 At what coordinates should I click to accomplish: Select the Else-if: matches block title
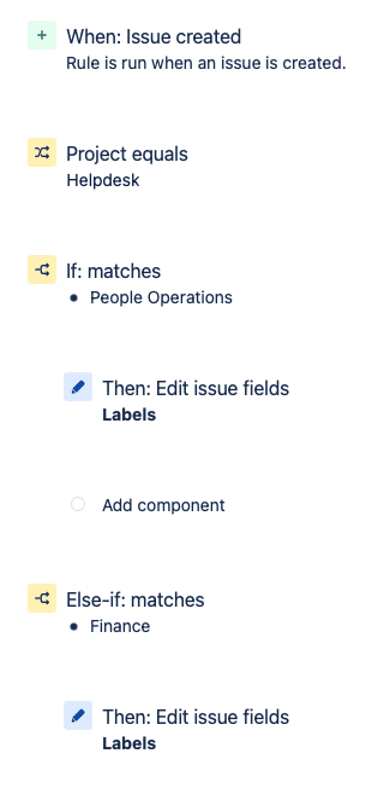pos(135,600)
